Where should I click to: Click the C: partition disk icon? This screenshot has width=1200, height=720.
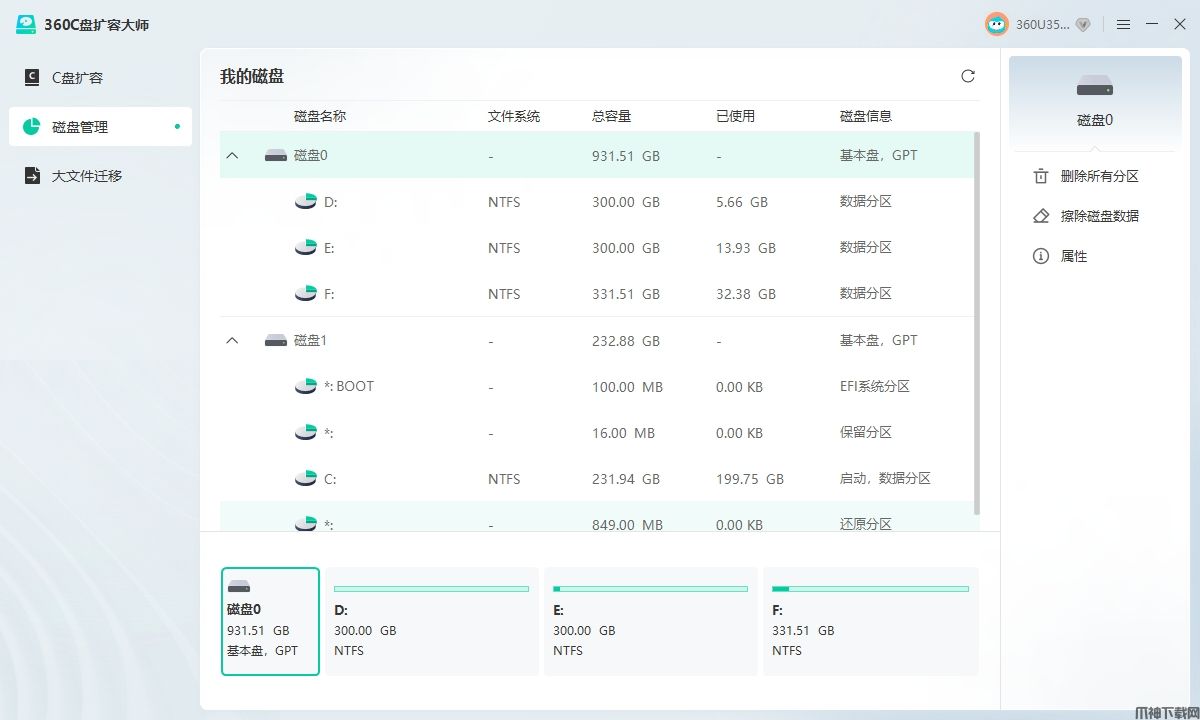(306, 479)
